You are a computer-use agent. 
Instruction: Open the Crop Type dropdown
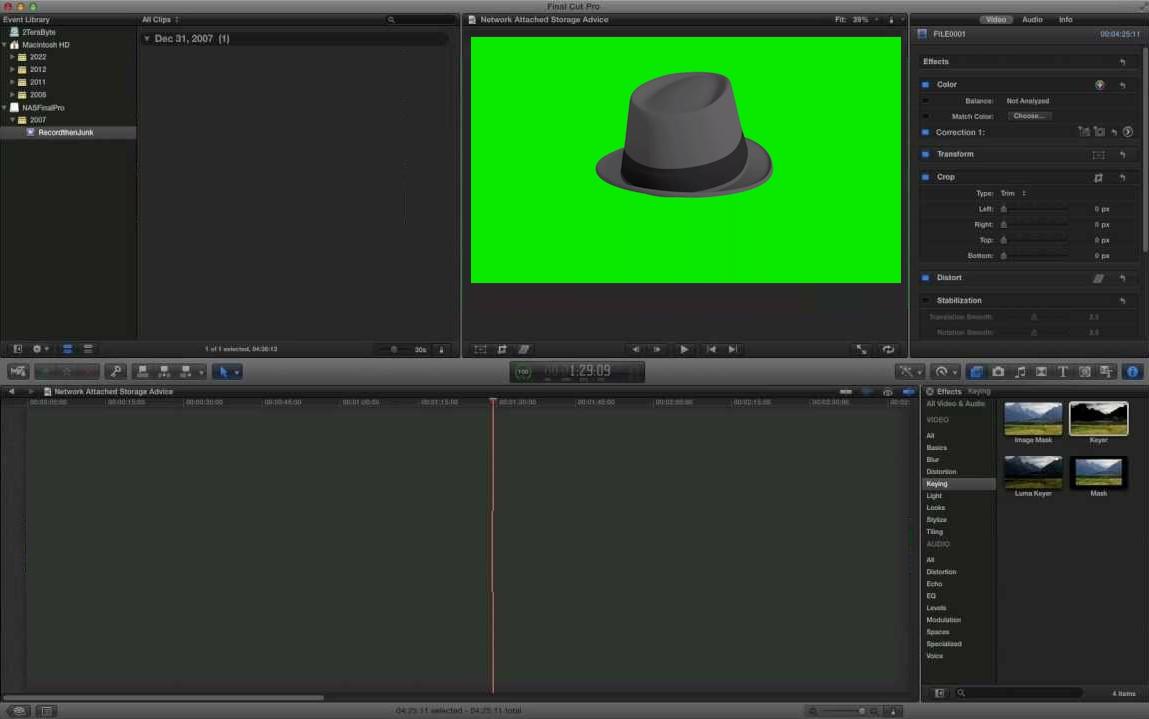(x=1013, y=193)
